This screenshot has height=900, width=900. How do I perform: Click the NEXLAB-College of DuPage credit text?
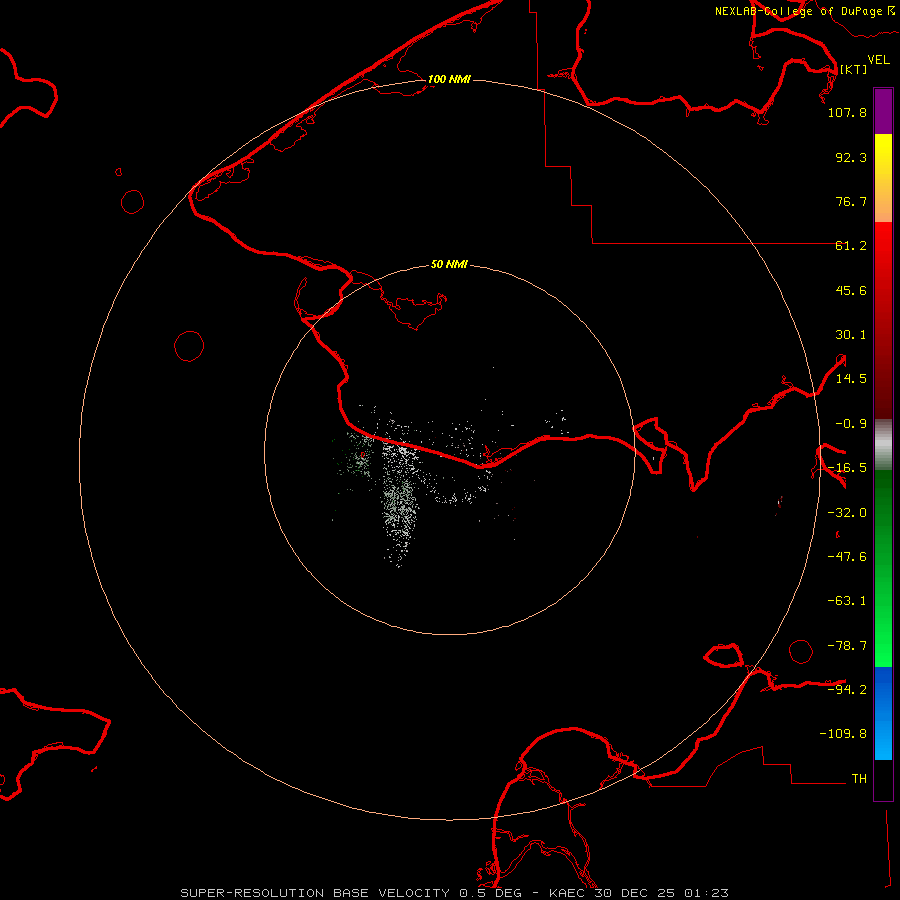pos(804,11)
